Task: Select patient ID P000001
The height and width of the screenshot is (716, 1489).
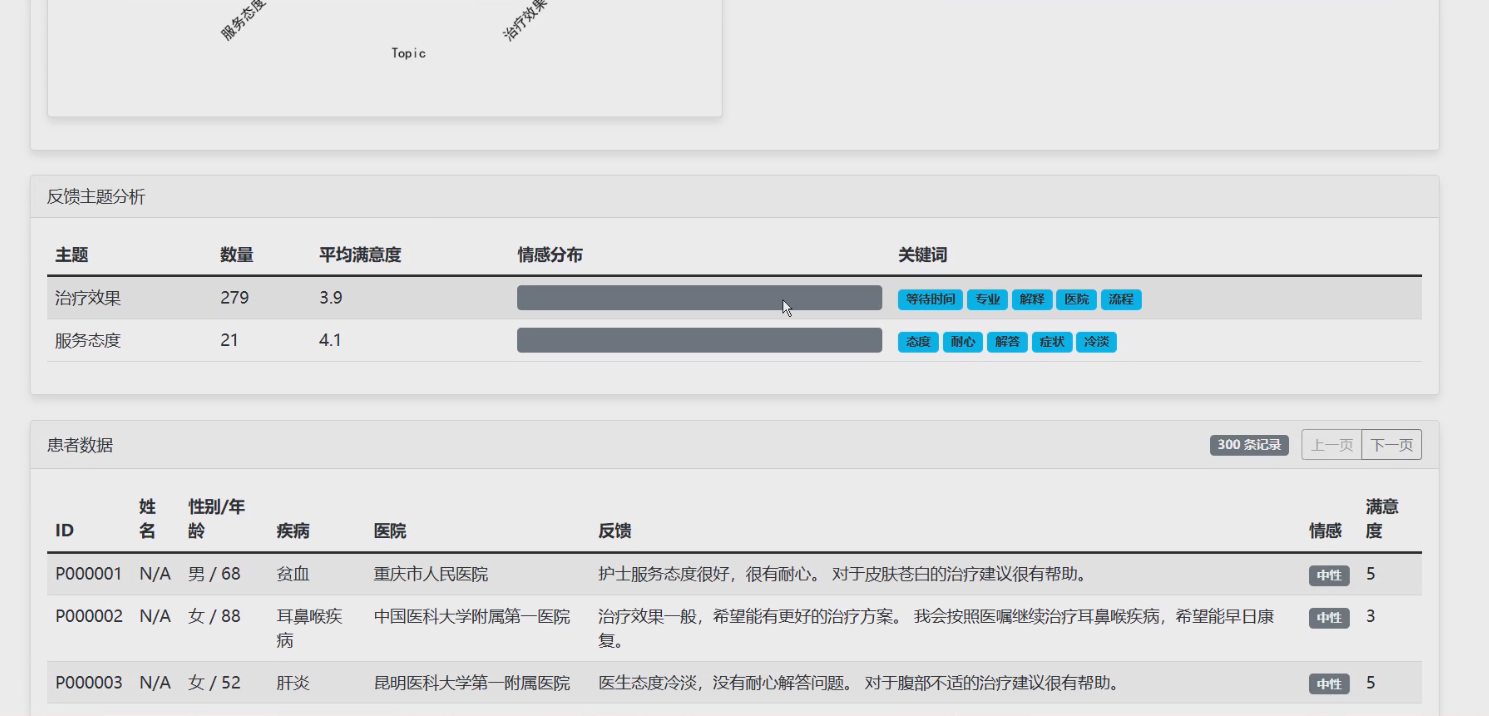Action: click(88, 575)
